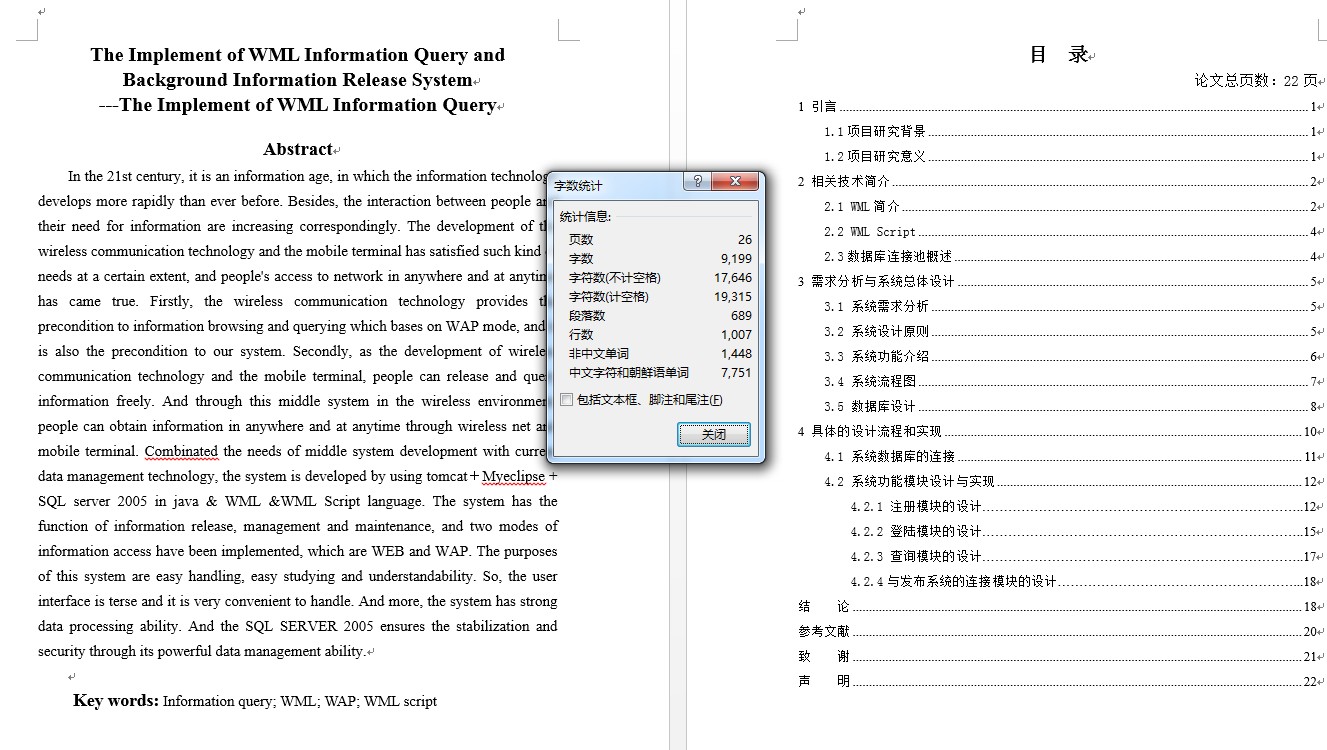Jump to TOC entry 2.1 WML 简介
This screenshot has width=1327, height=750.
(x=1071, y=206)
